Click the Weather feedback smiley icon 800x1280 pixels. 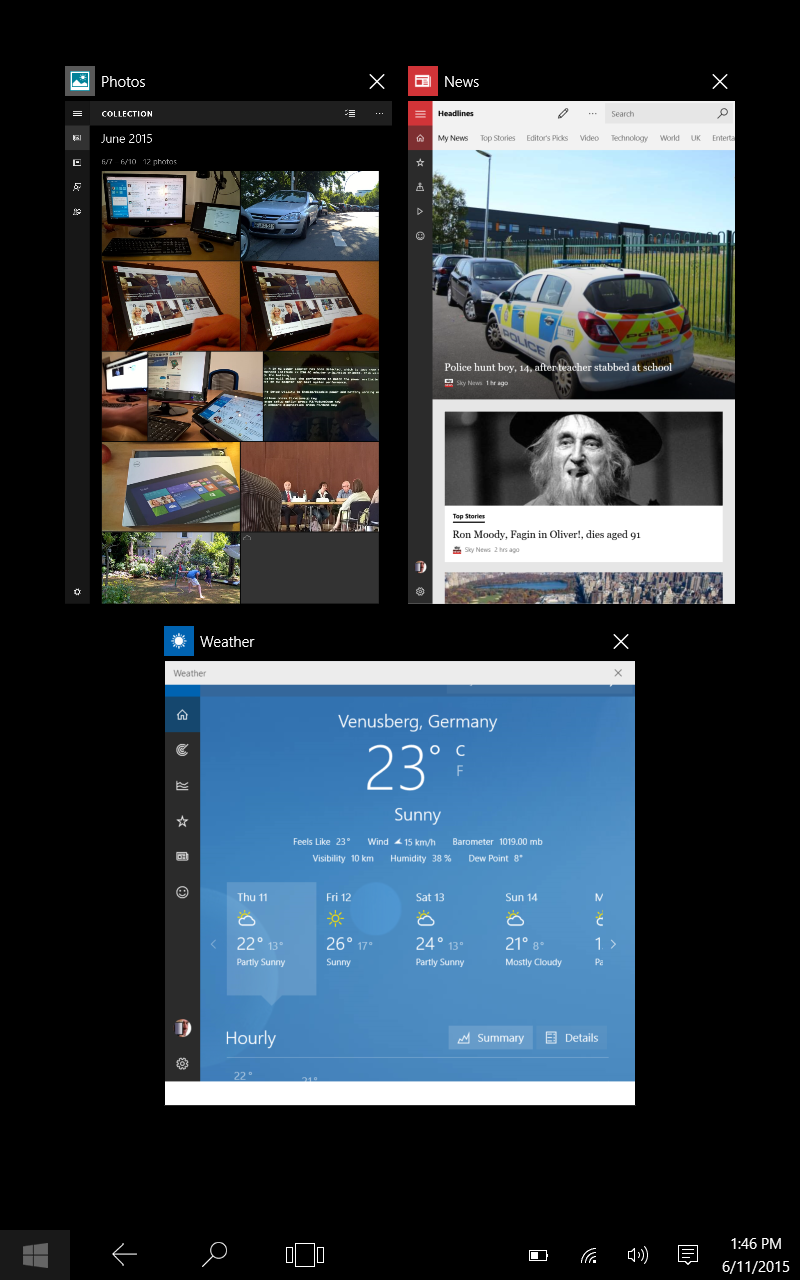(182, 892)
